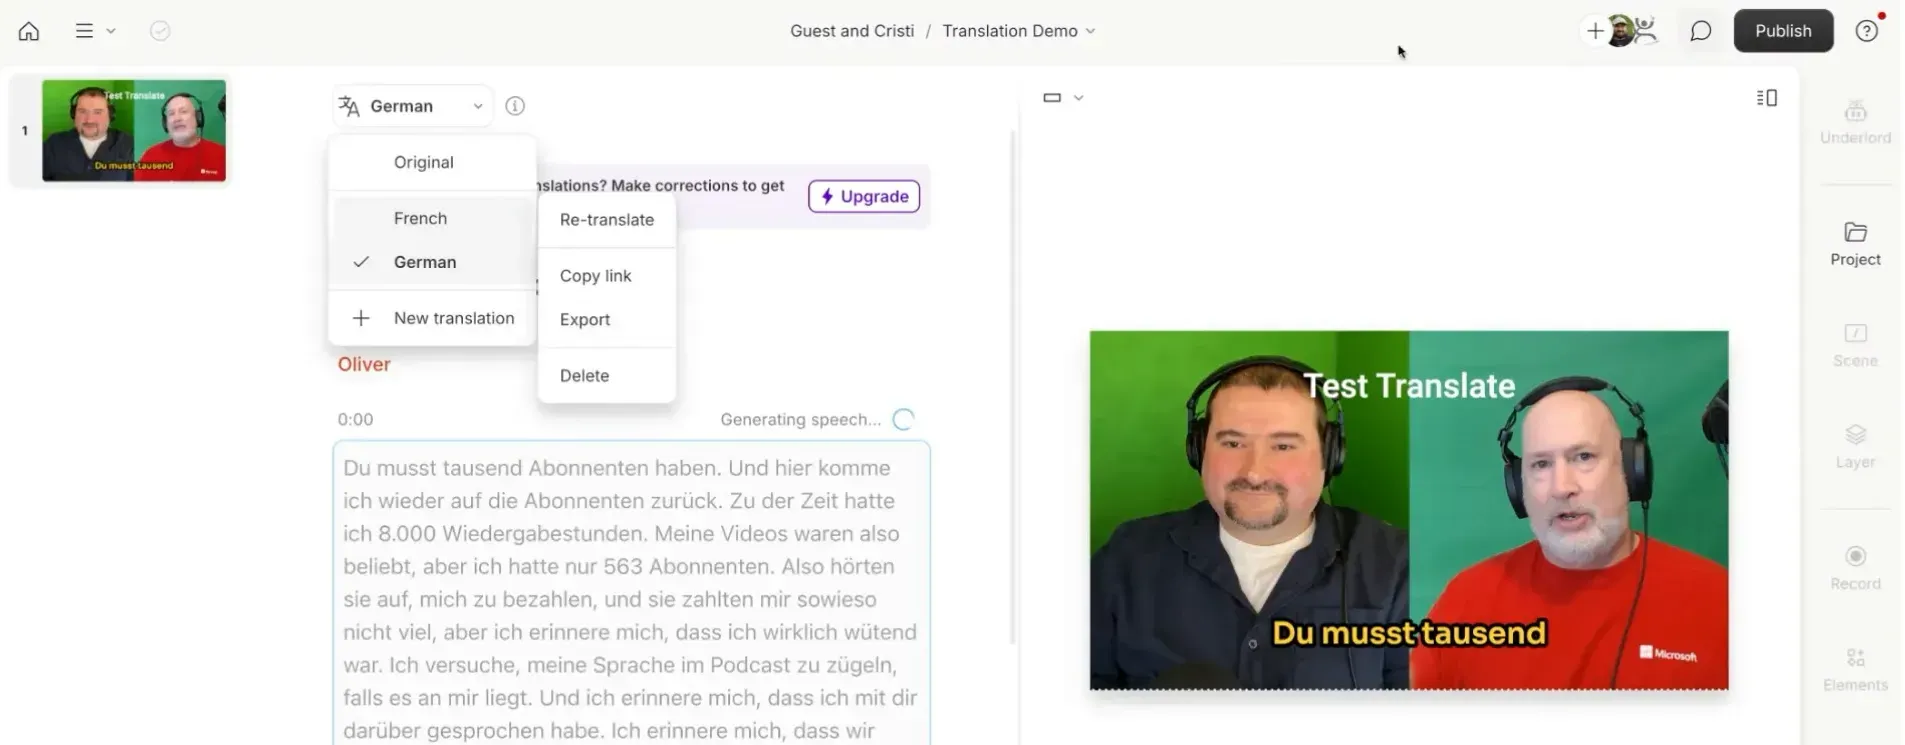Open the Guest and Cristi drive link
The width and height of the screenshot is (1905, 745).
pyautogui.click(x=852, y=31)
